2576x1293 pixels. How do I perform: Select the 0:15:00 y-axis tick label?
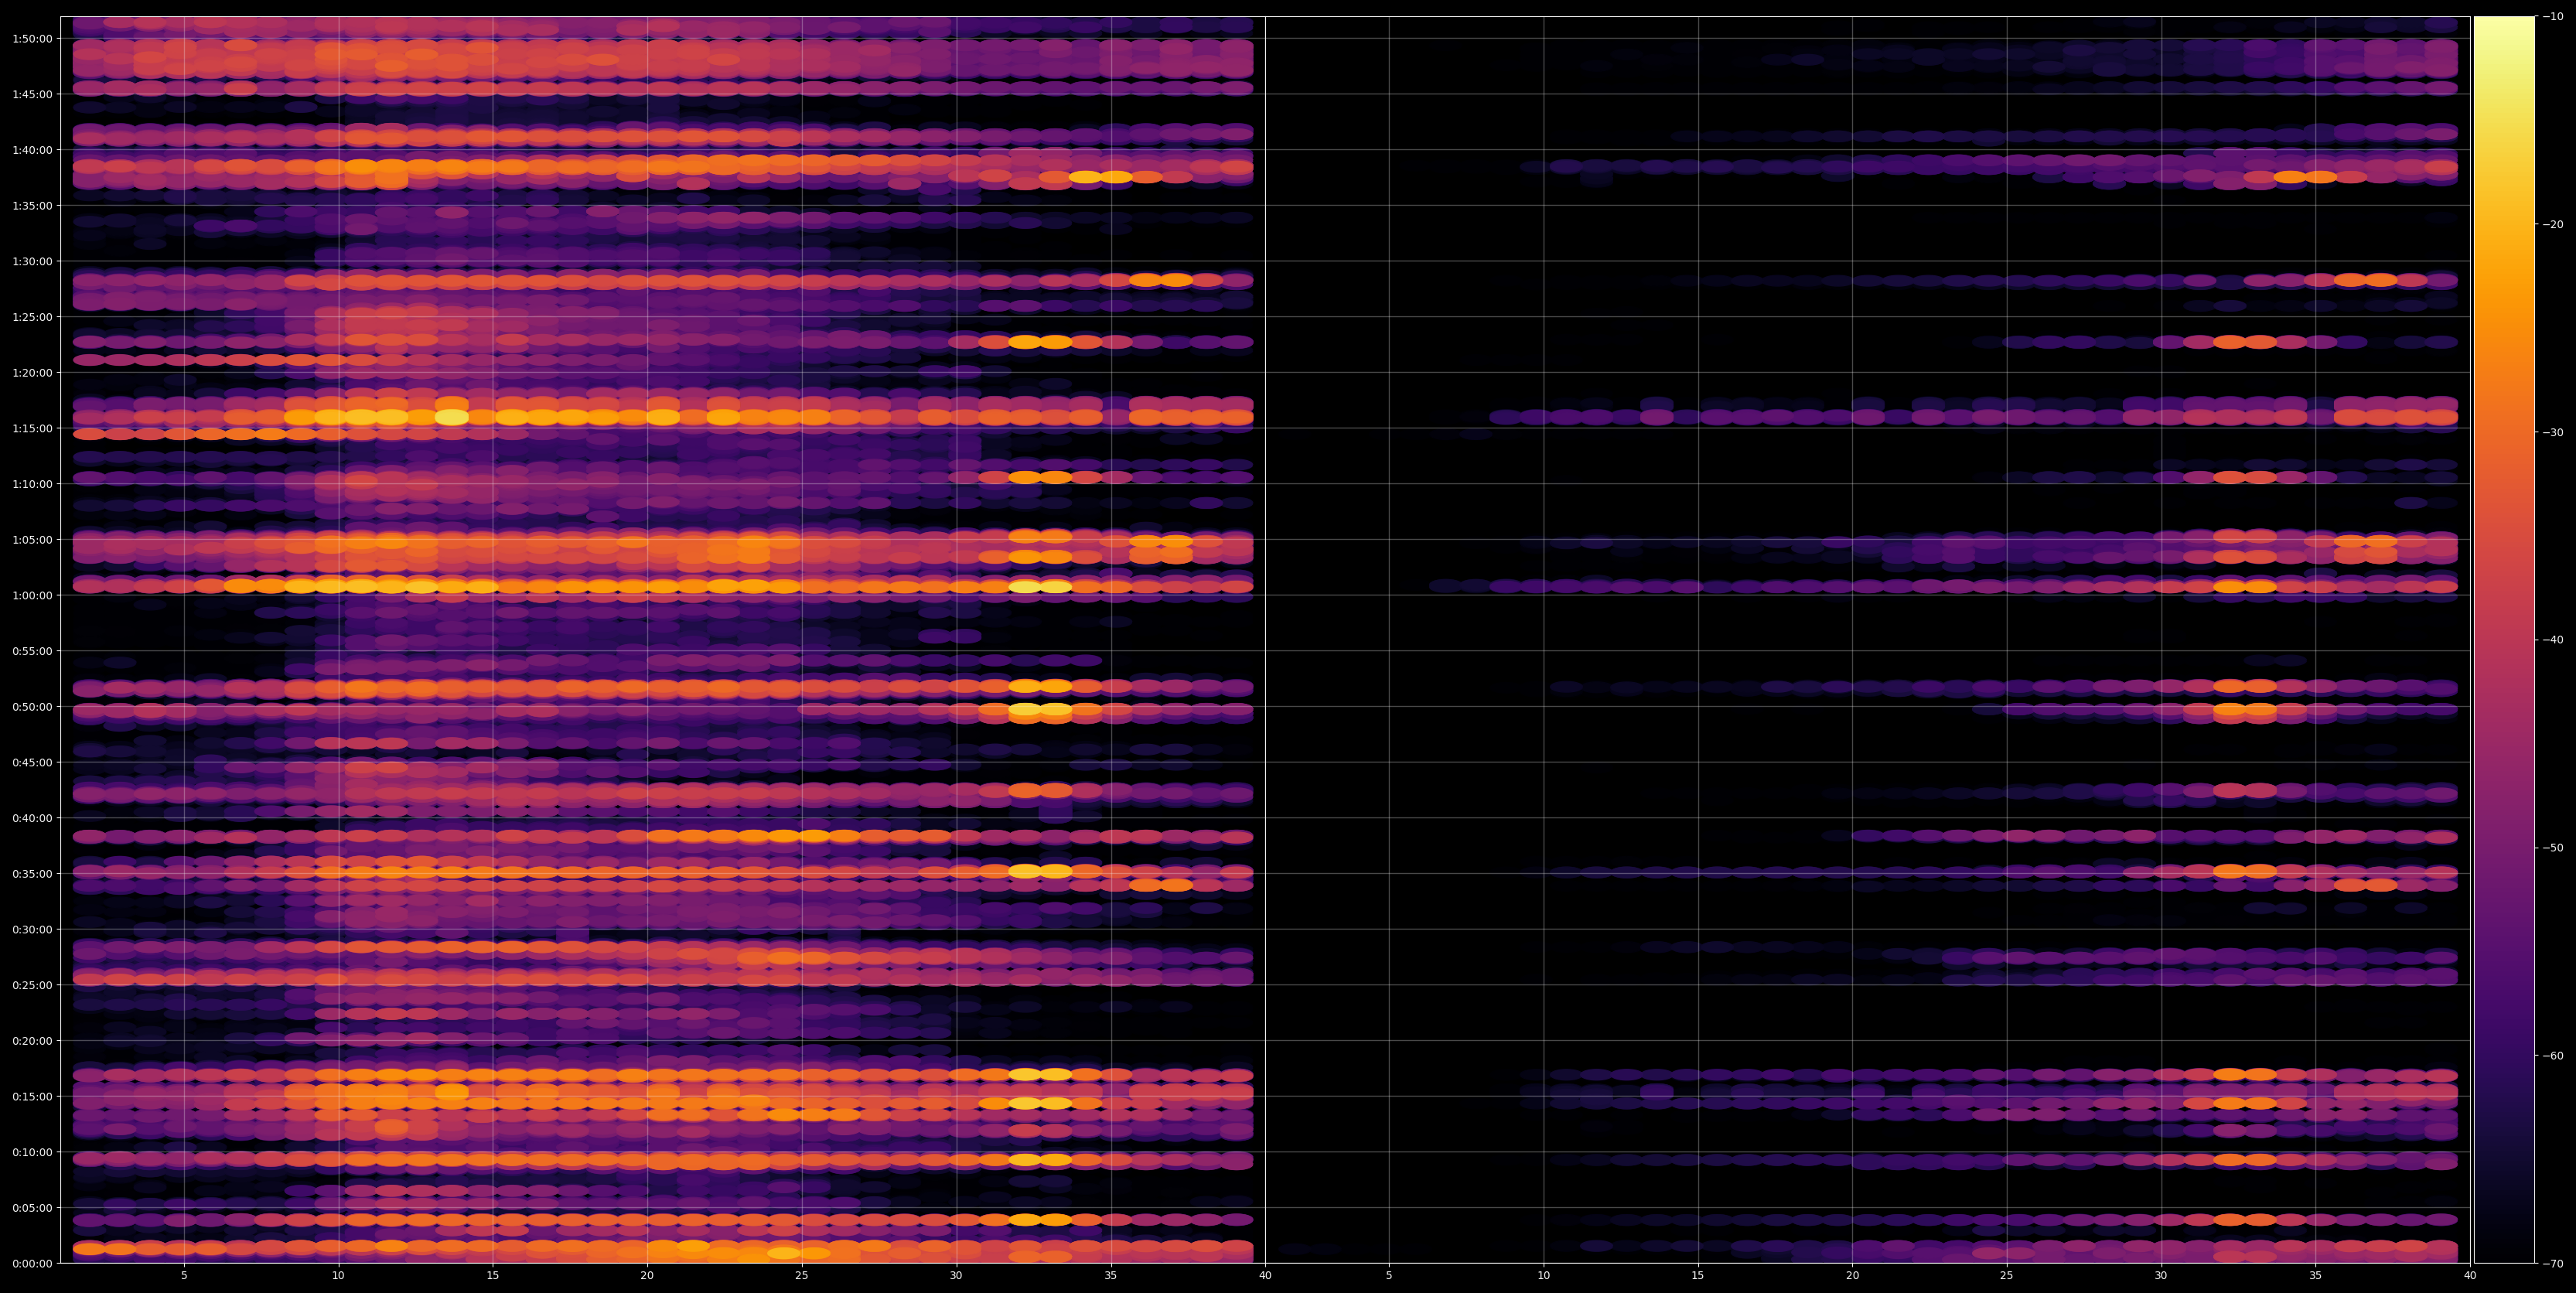[31, 1096]
